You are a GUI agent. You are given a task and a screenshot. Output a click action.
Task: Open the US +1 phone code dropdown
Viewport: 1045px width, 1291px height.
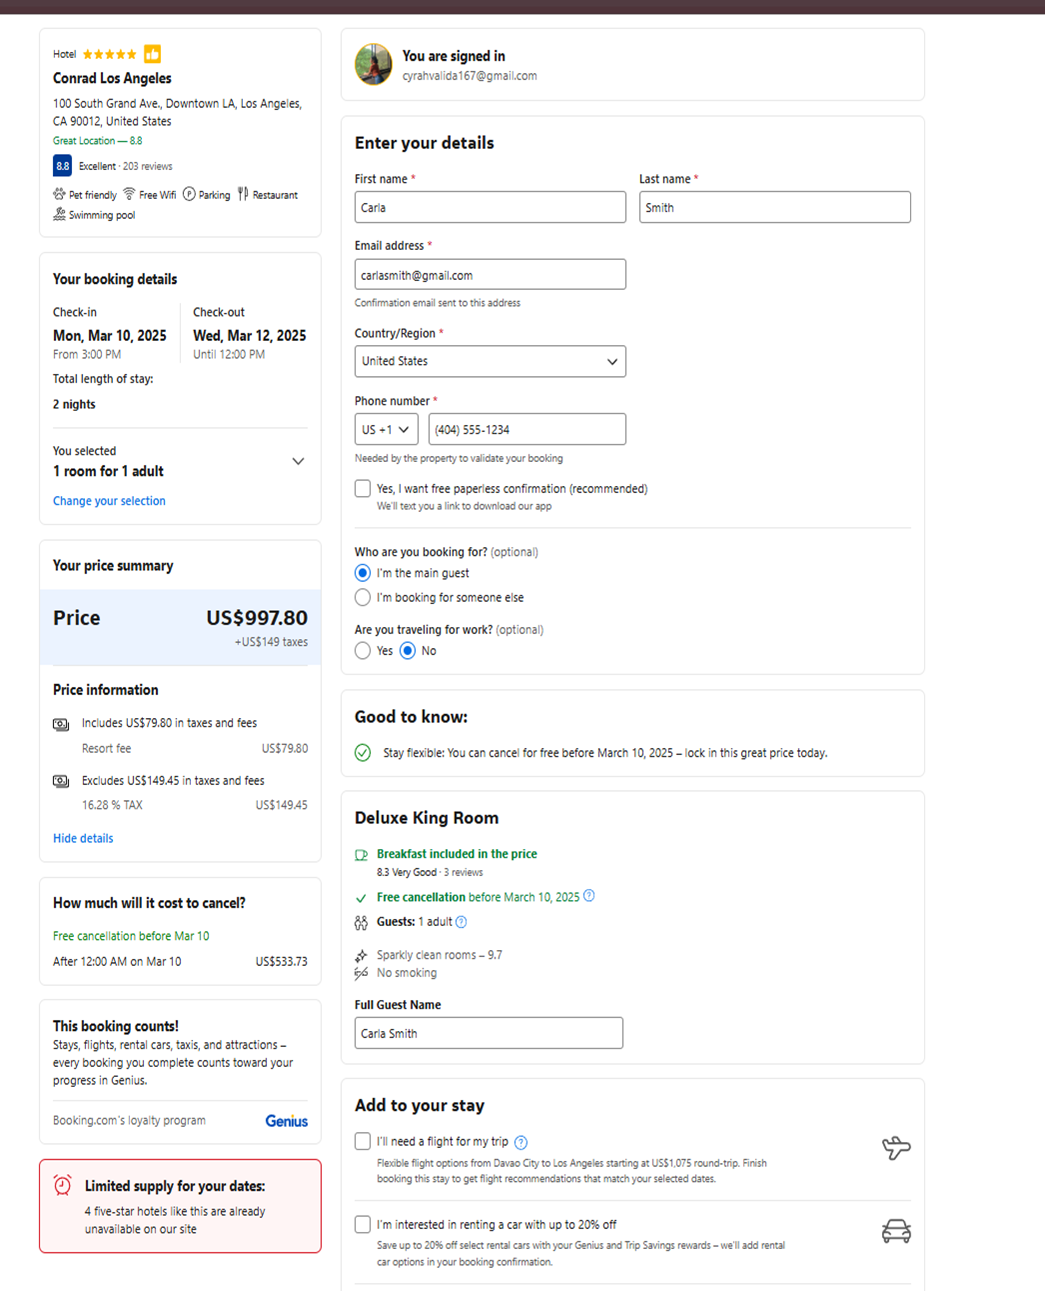[x=386, y=430]
